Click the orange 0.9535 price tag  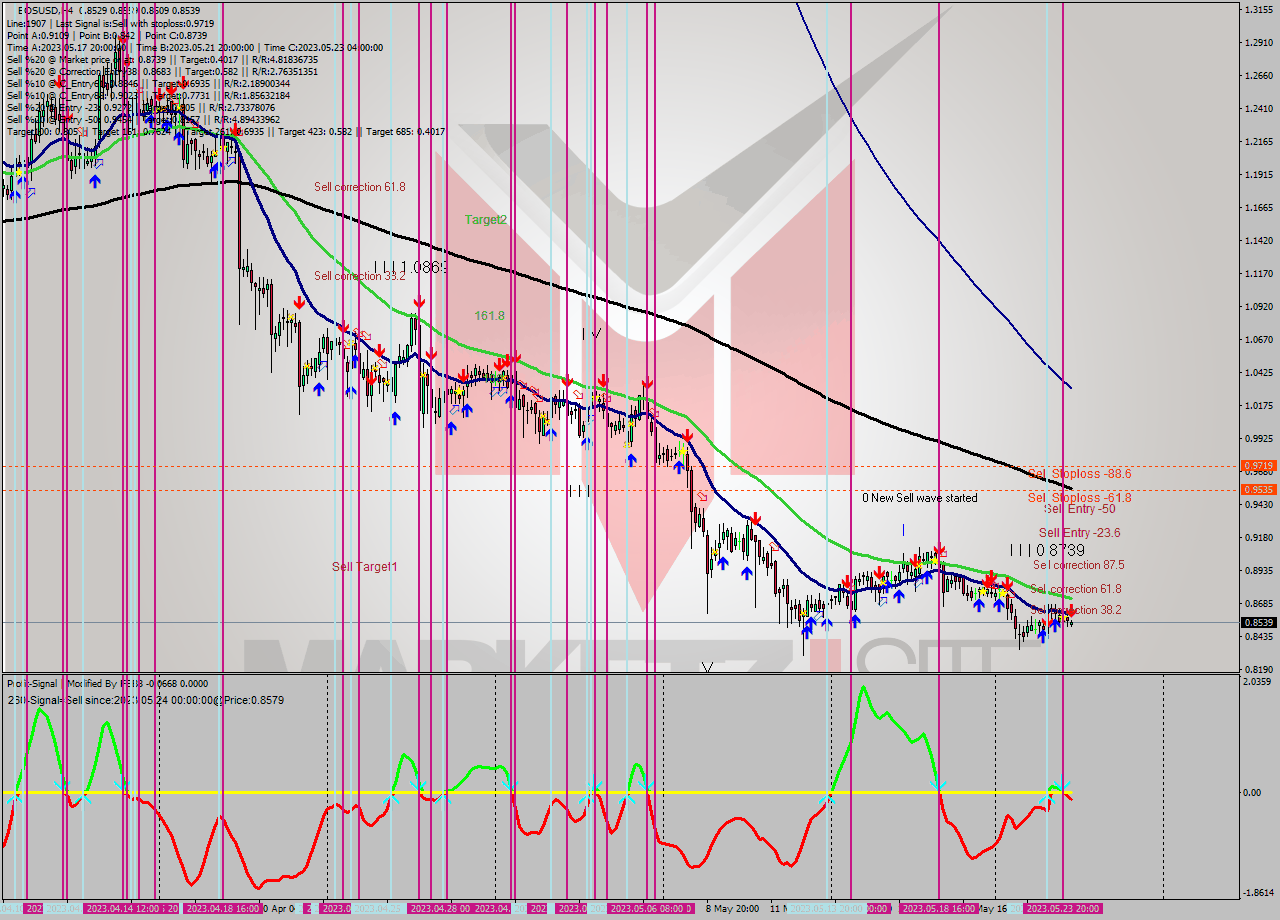pos(1258,490)
